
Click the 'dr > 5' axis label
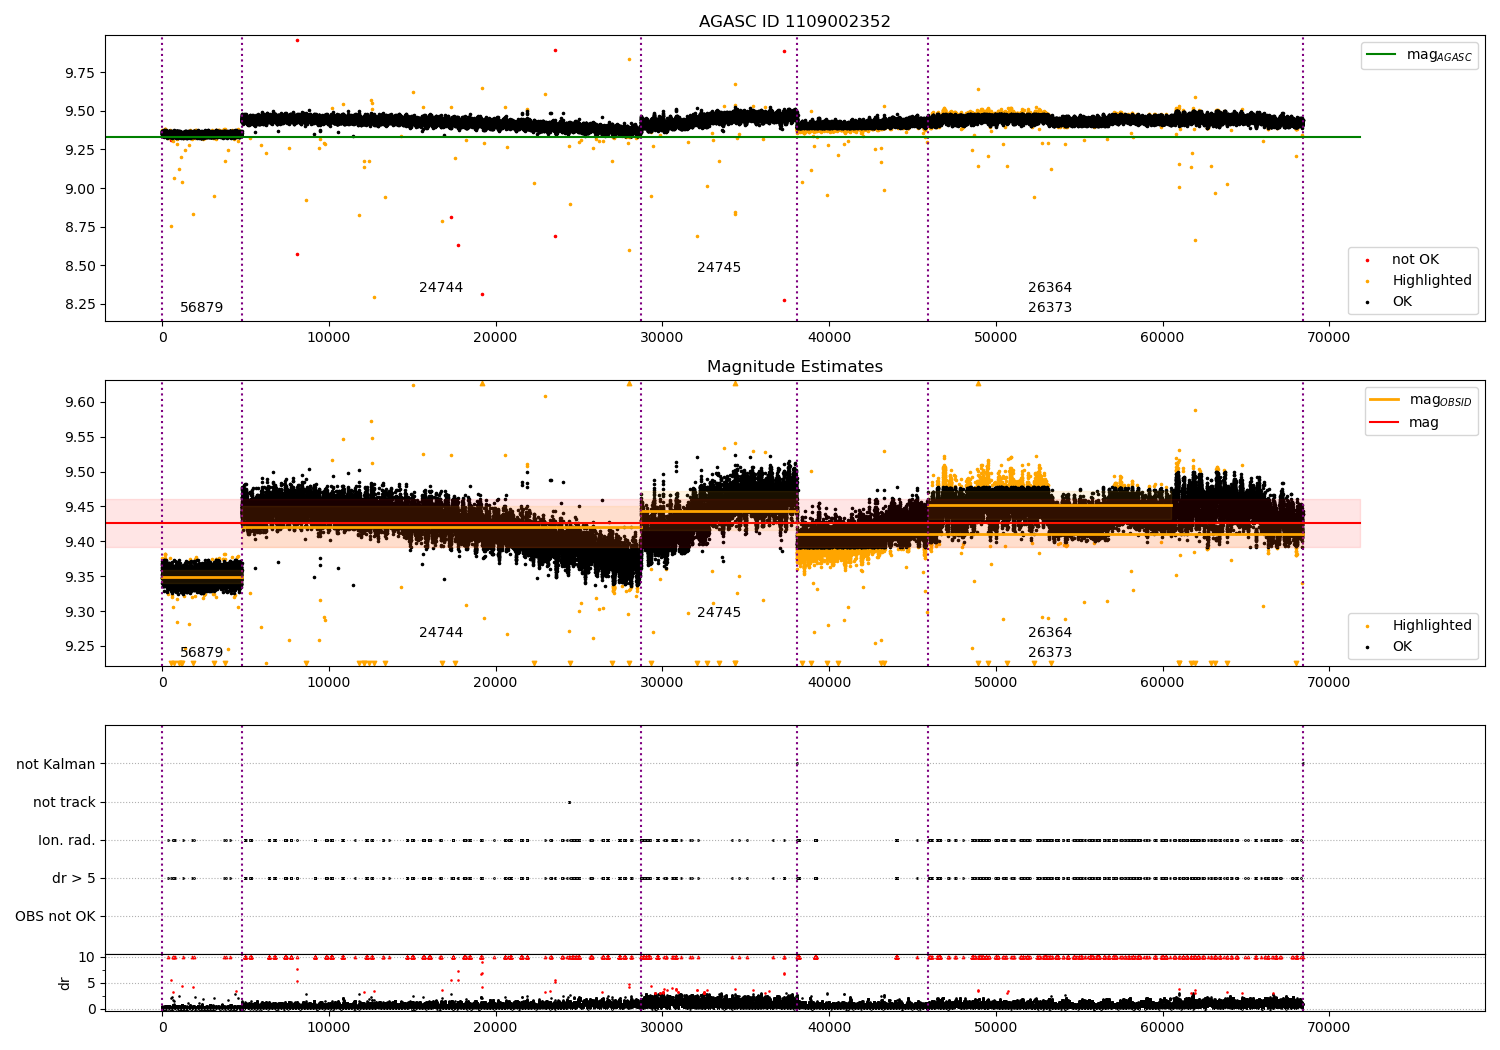(74, 879)
